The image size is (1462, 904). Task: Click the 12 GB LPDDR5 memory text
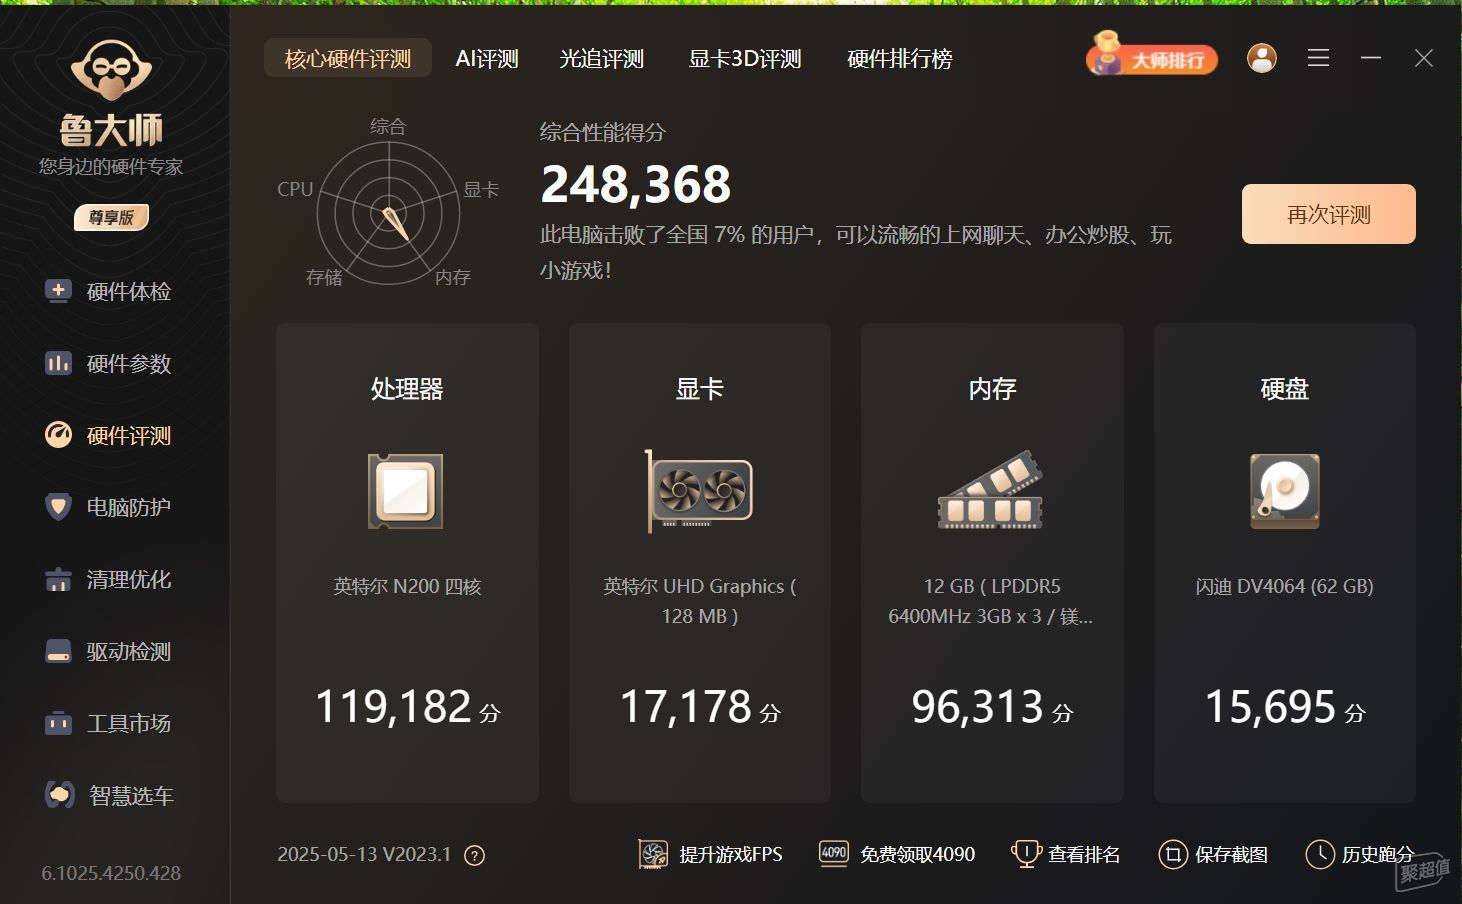coord(991,601)
